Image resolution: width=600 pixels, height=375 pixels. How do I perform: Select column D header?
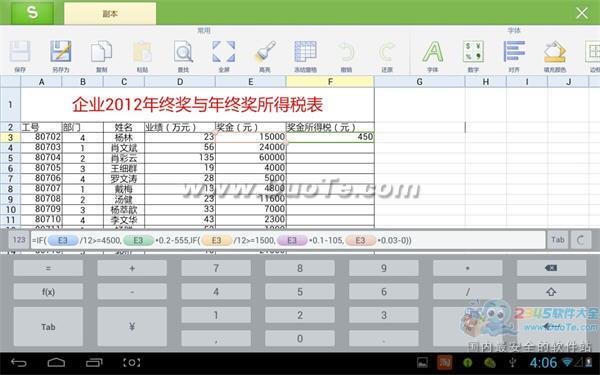click(x=180, y=82)
